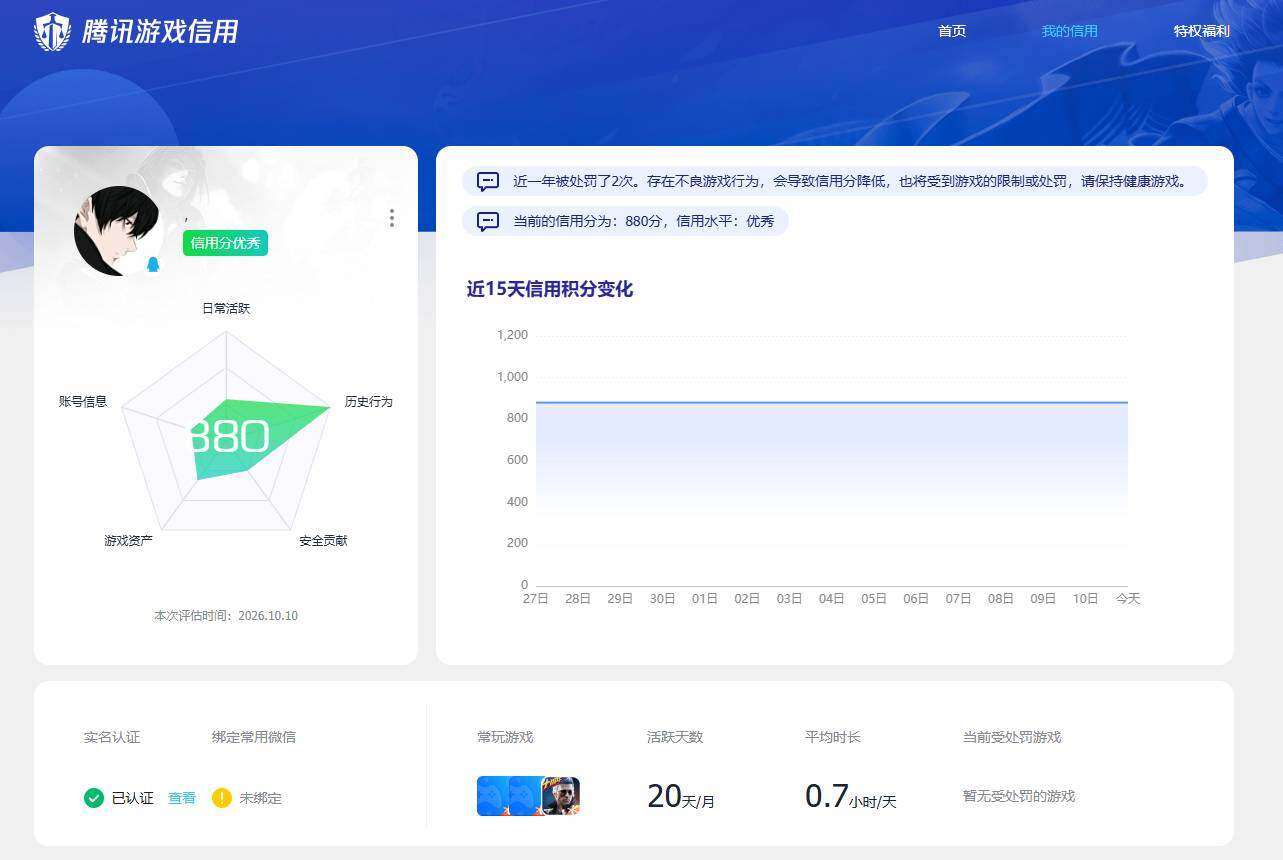Click 近15天信用积分变化 heading
1283x860 pixels.
(x=550, y=289)
